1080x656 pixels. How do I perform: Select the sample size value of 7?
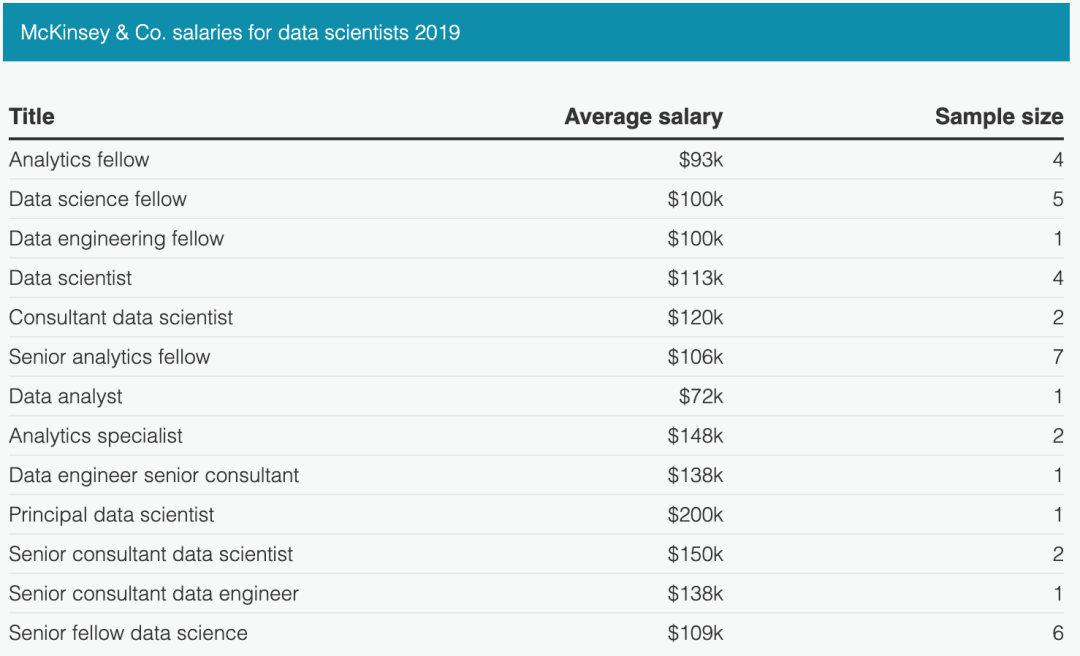tap(1057, 357)
